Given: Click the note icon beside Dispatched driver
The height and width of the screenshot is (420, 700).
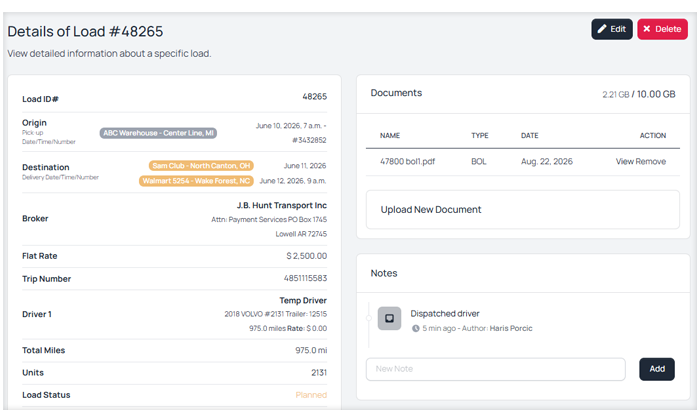Looking at the screenshot, I should [389, 318].
